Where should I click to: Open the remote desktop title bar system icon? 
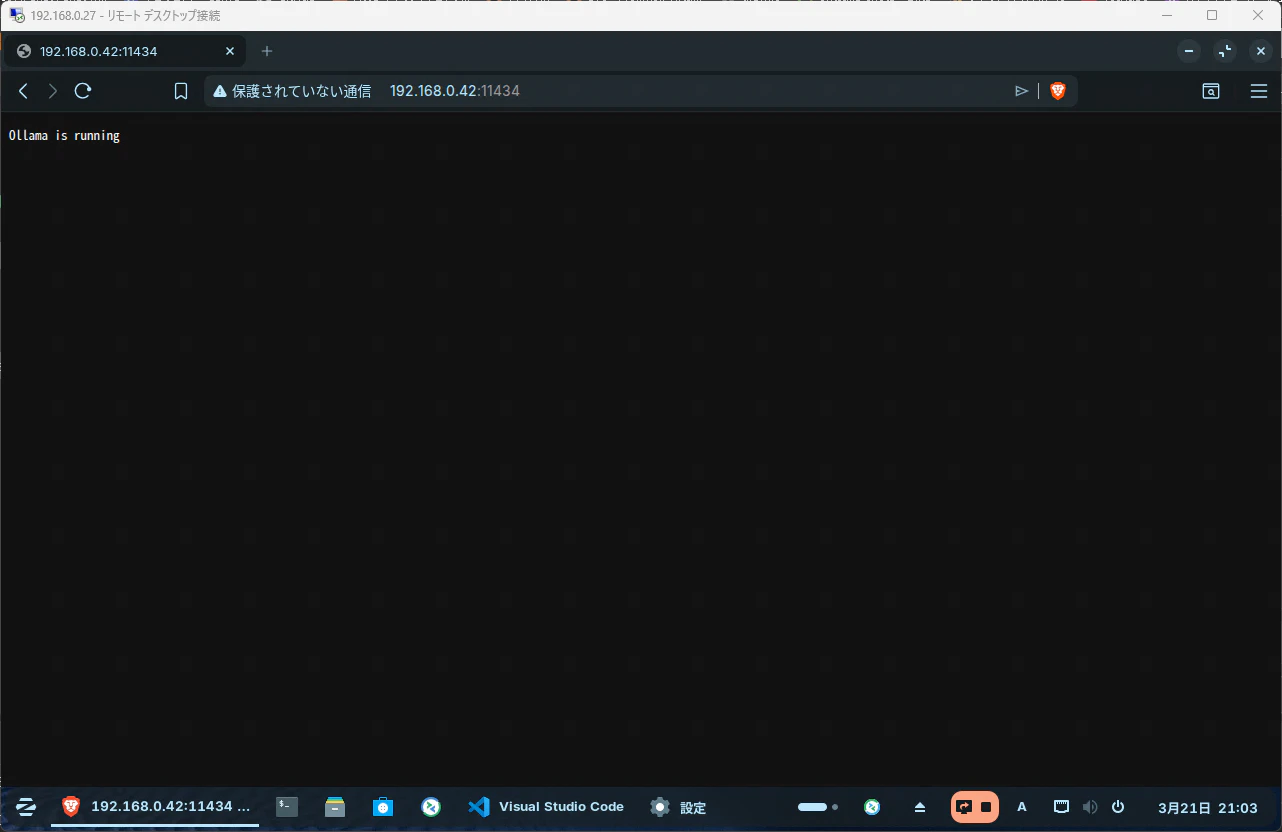pos(17,16)
